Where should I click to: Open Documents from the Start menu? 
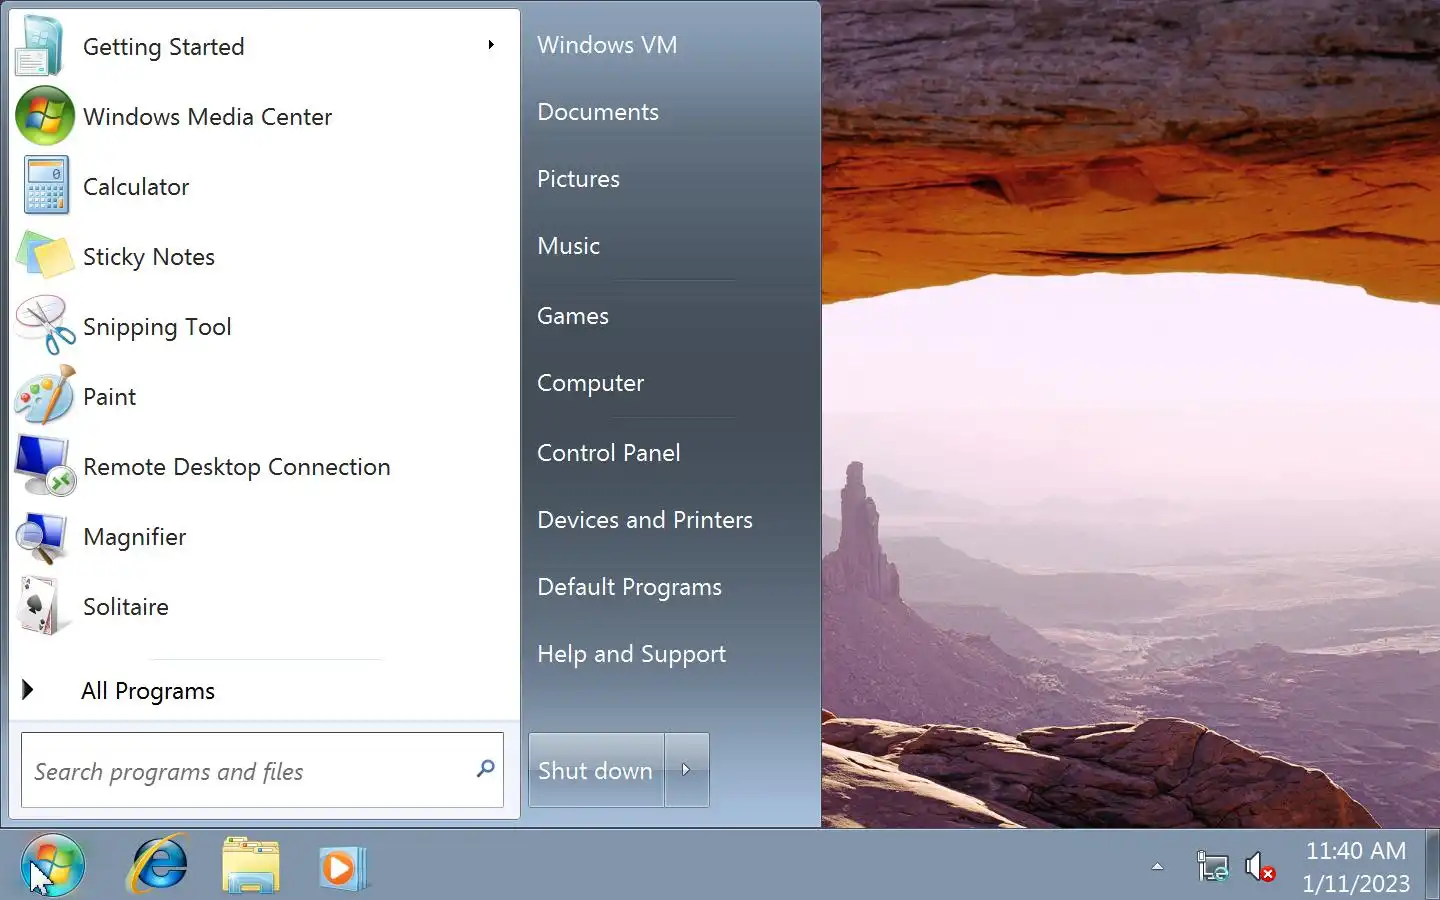(598, 112)
